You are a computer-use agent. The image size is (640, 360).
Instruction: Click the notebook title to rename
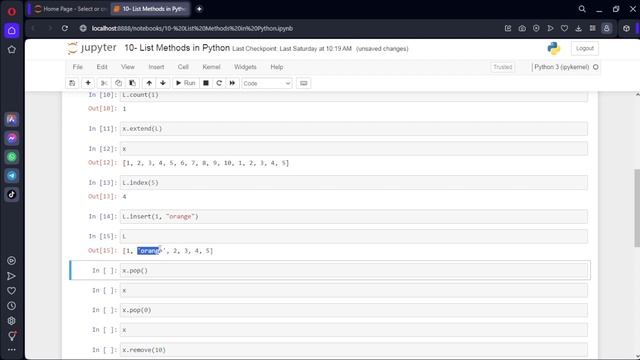click(x=177, y=48)
